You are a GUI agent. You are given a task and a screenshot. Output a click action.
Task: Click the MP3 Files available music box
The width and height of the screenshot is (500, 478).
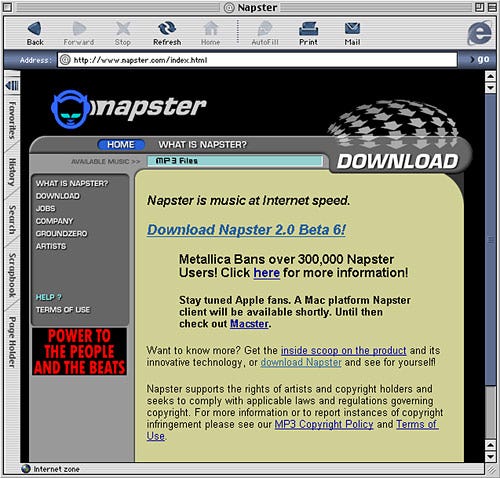click(235, 161)
